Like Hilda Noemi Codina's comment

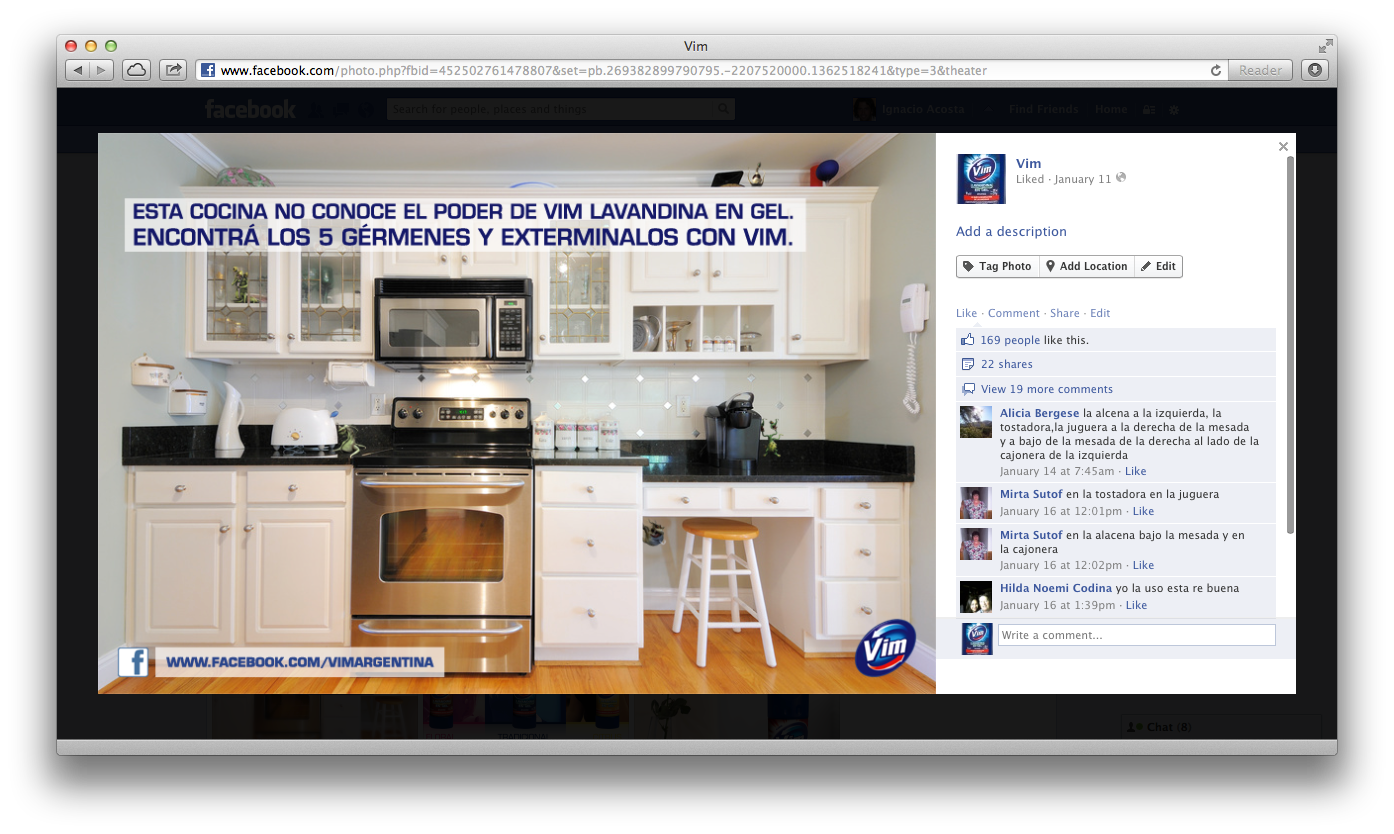1136,605
